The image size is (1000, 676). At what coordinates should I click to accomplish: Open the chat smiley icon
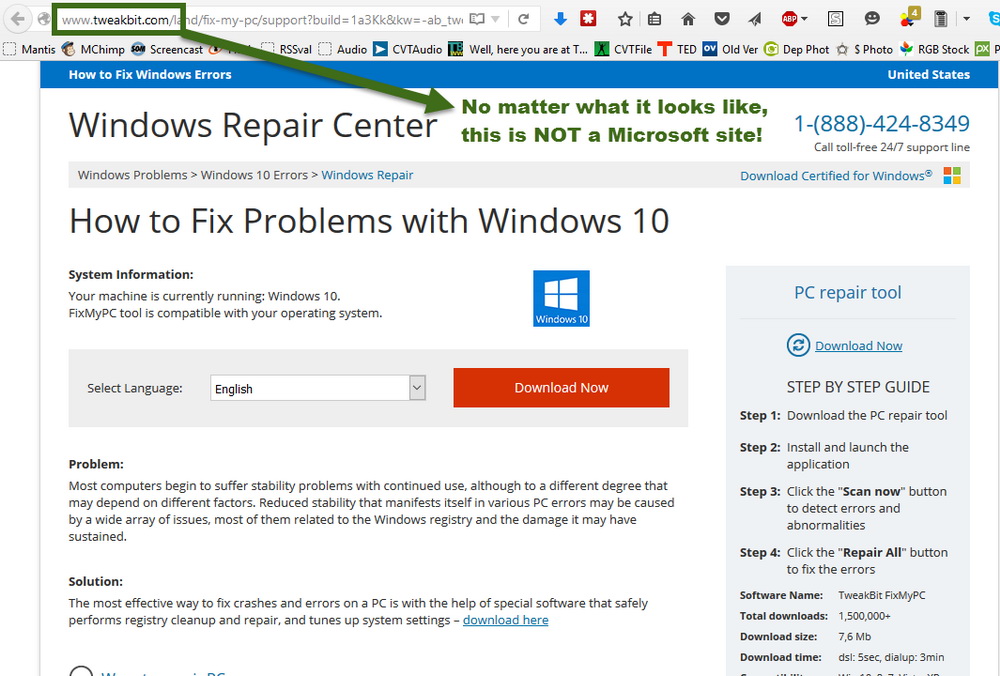(872, 18)
